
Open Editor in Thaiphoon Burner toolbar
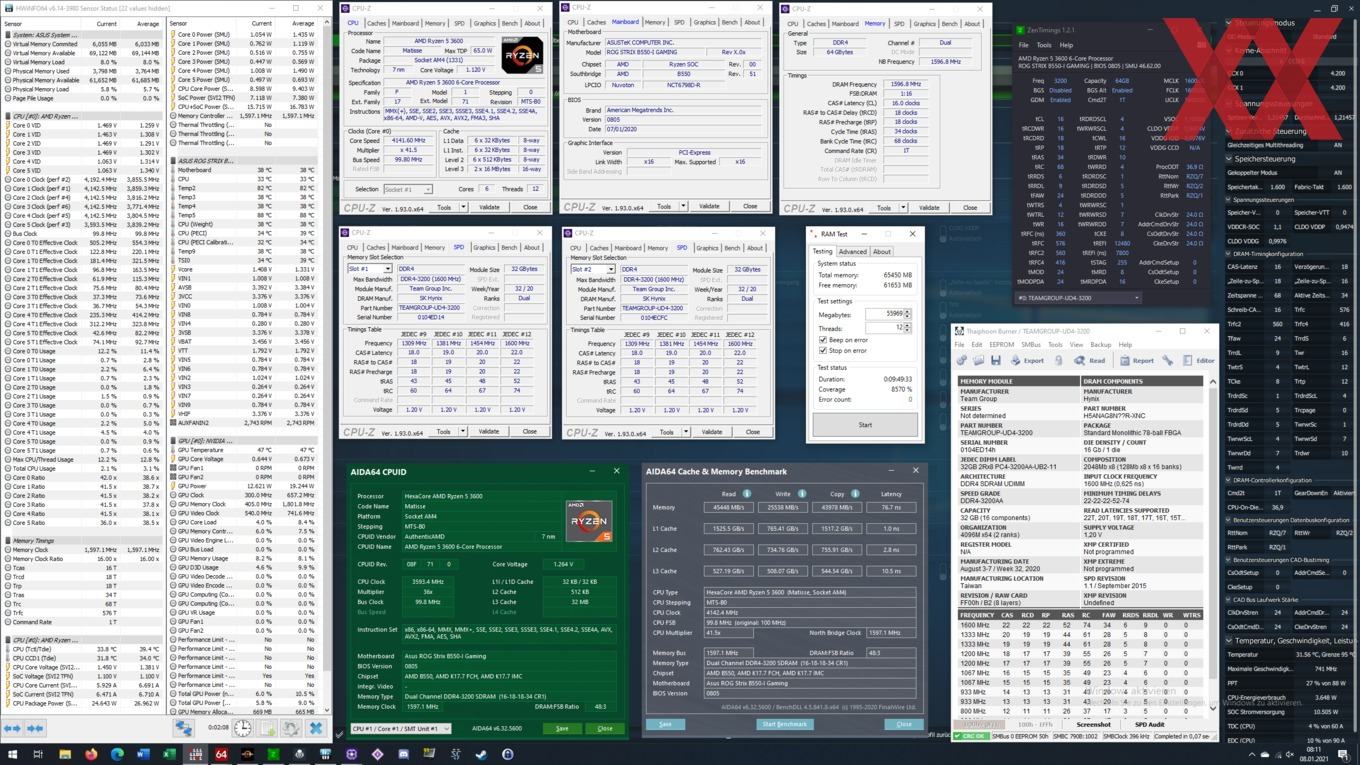pos(1198,360)
